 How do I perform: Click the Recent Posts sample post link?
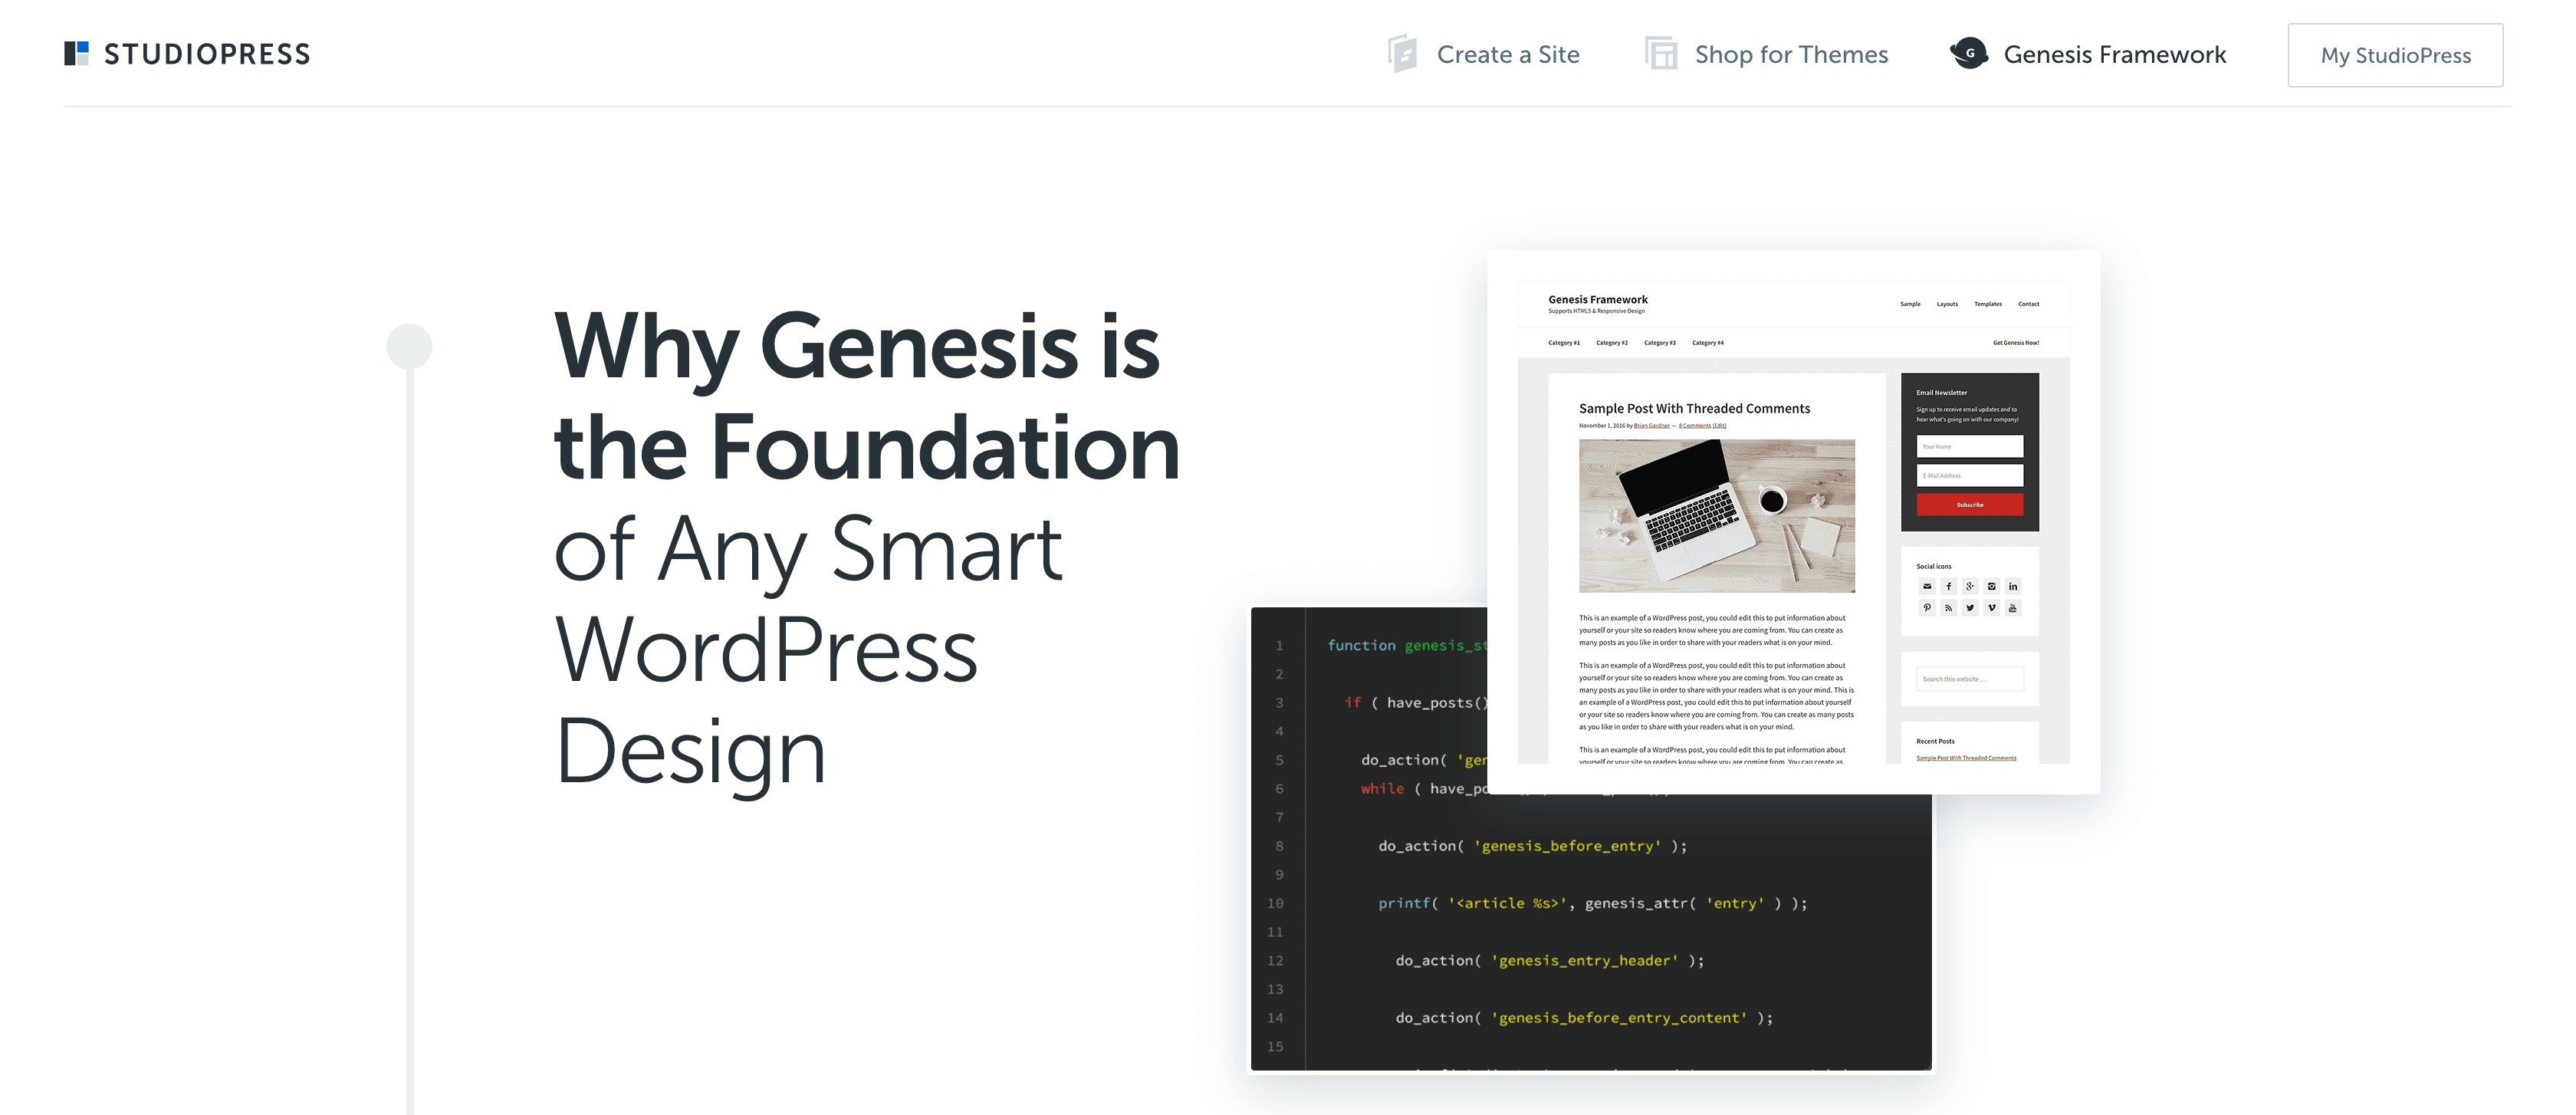pyautogui.click(x=1966, y=758)
